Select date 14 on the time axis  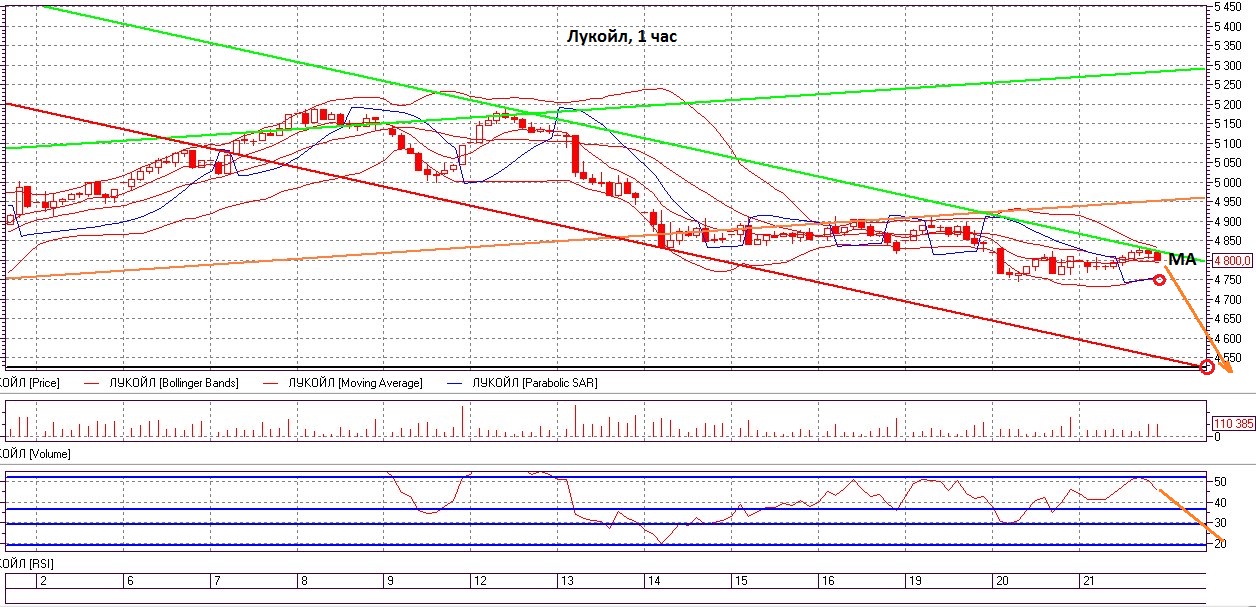(x=654, y=581)
